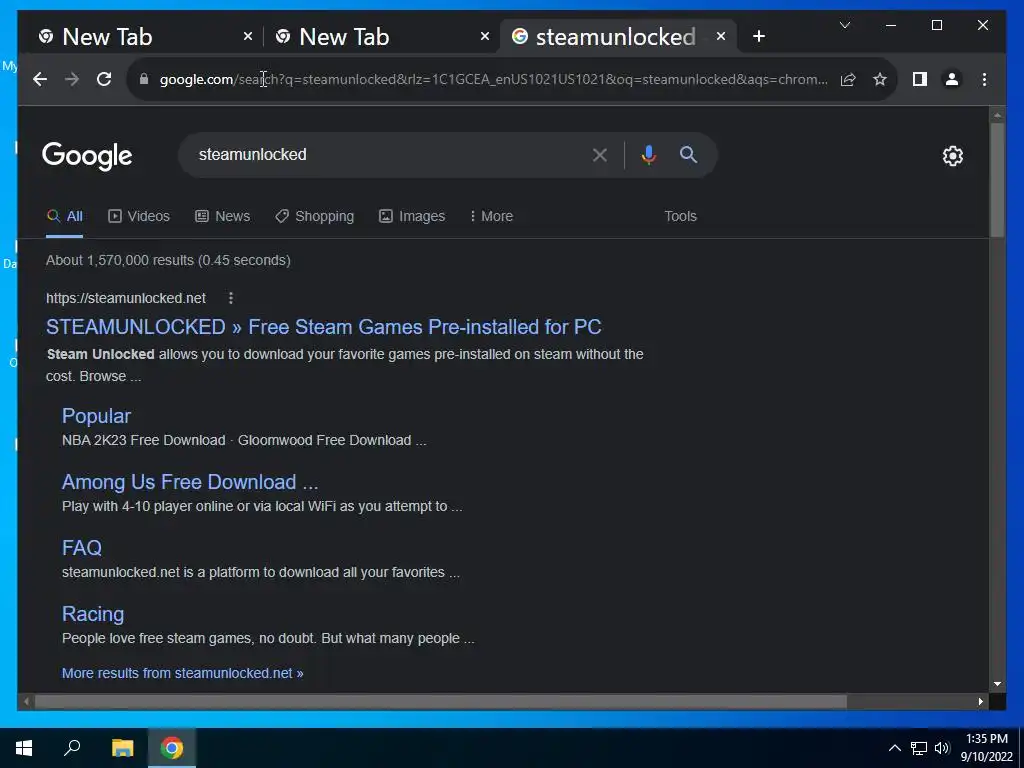The height and width of the screenshot is (768, 1024).
Task: Open network status tray icon
Action: (919, 748)
